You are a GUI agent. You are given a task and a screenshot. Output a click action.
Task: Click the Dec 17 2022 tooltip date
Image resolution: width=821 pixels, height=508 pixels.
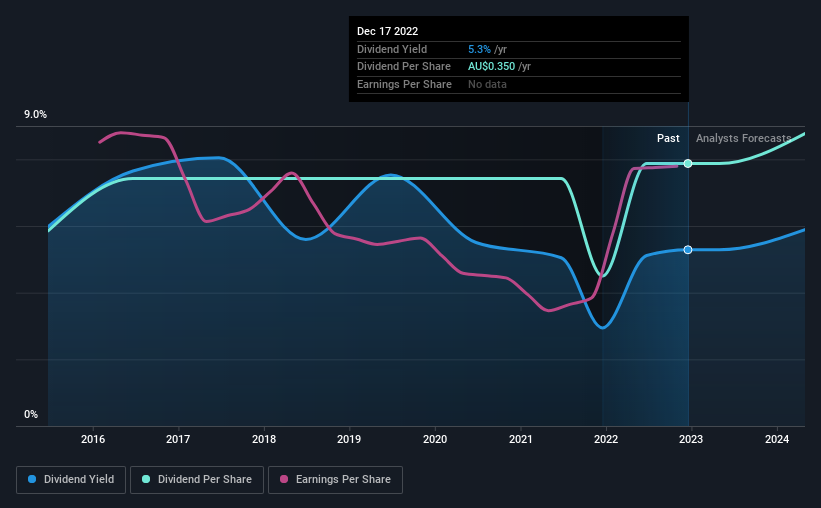(x=387, y=31)
